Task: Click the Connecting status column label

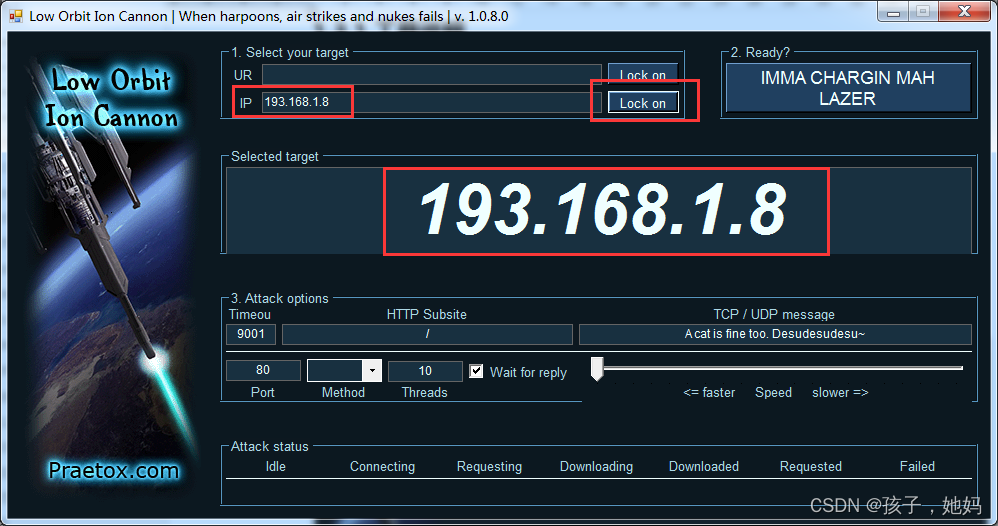Action: coord(382,467)
